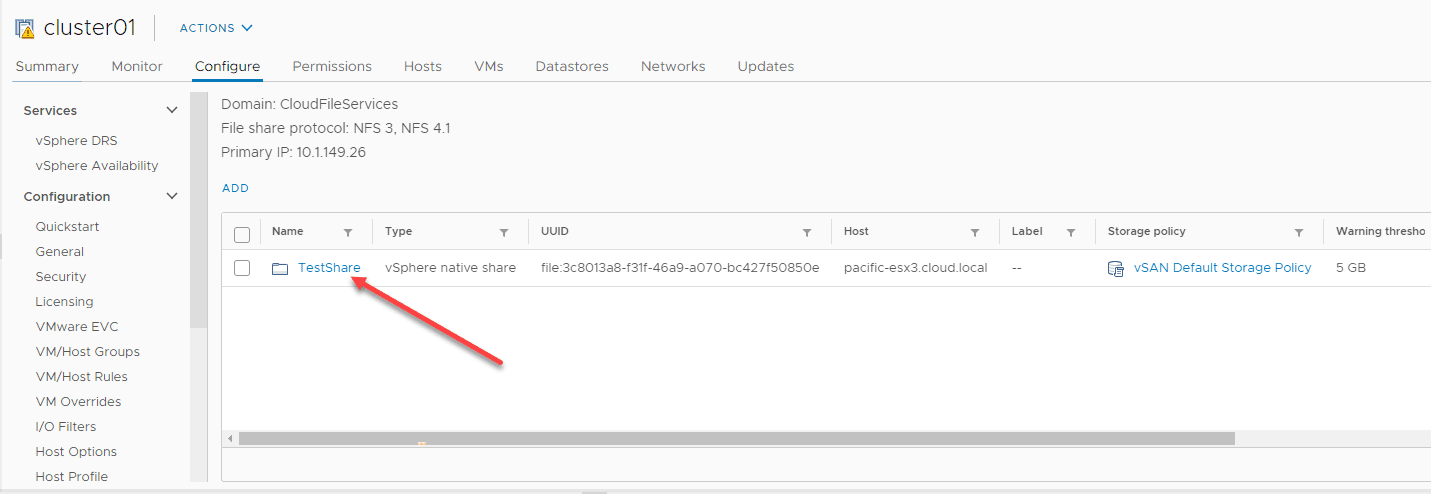1431x494 pixels.
Task: Sort by the Storage policy column header
Action: (1147, 231)
